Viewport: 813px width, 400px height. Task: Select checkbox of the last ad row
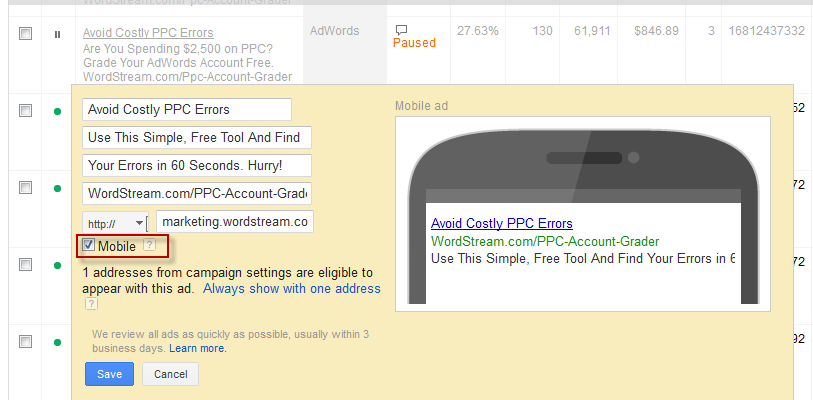tap(25, 341)
